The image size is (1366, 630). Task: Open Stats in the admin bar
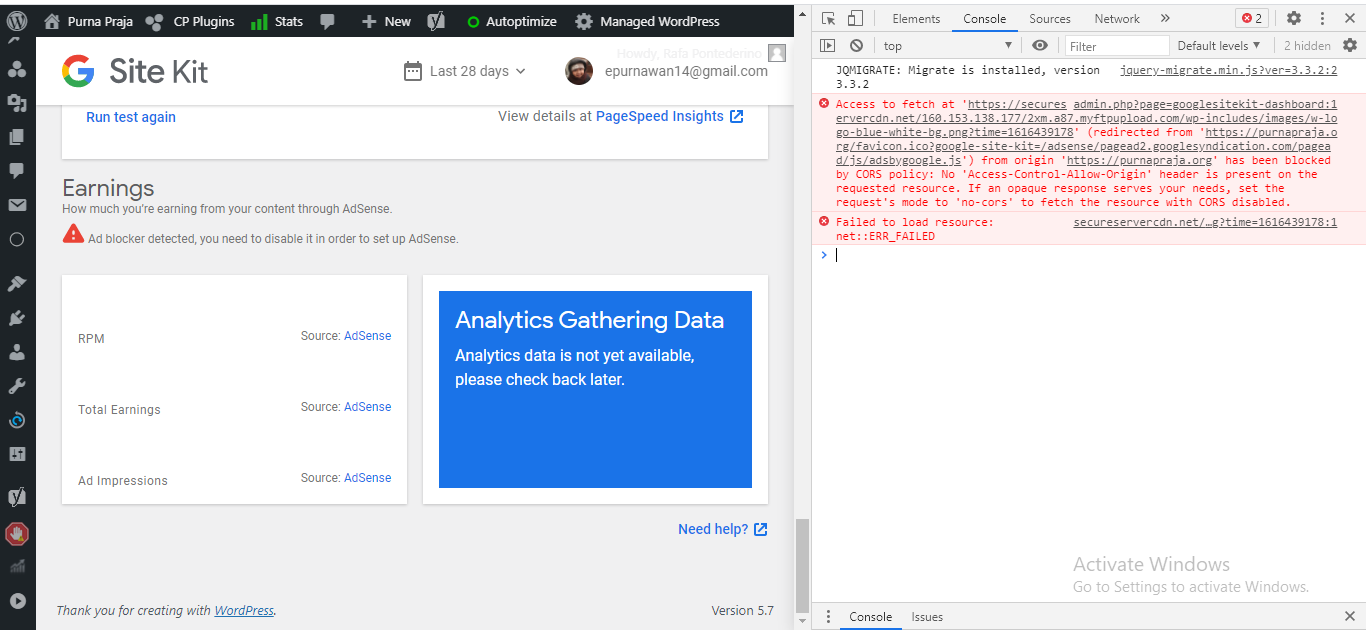point(277,21)
